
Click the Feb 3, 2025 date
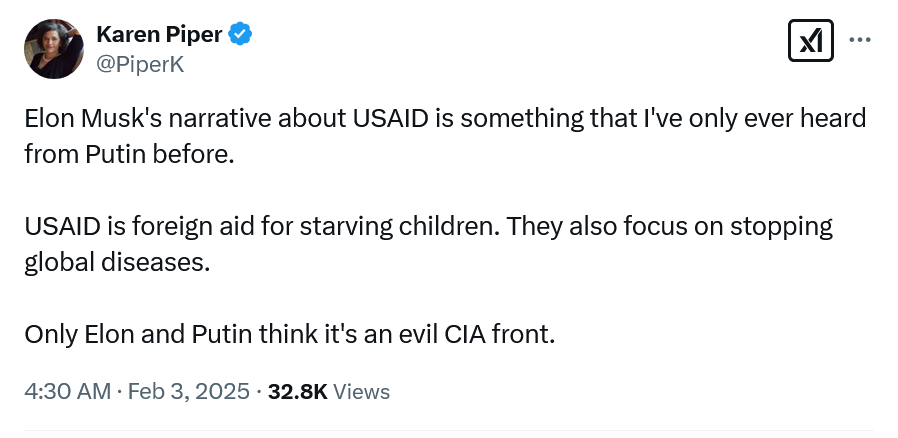pyautogui.click(x=188, y=392)
